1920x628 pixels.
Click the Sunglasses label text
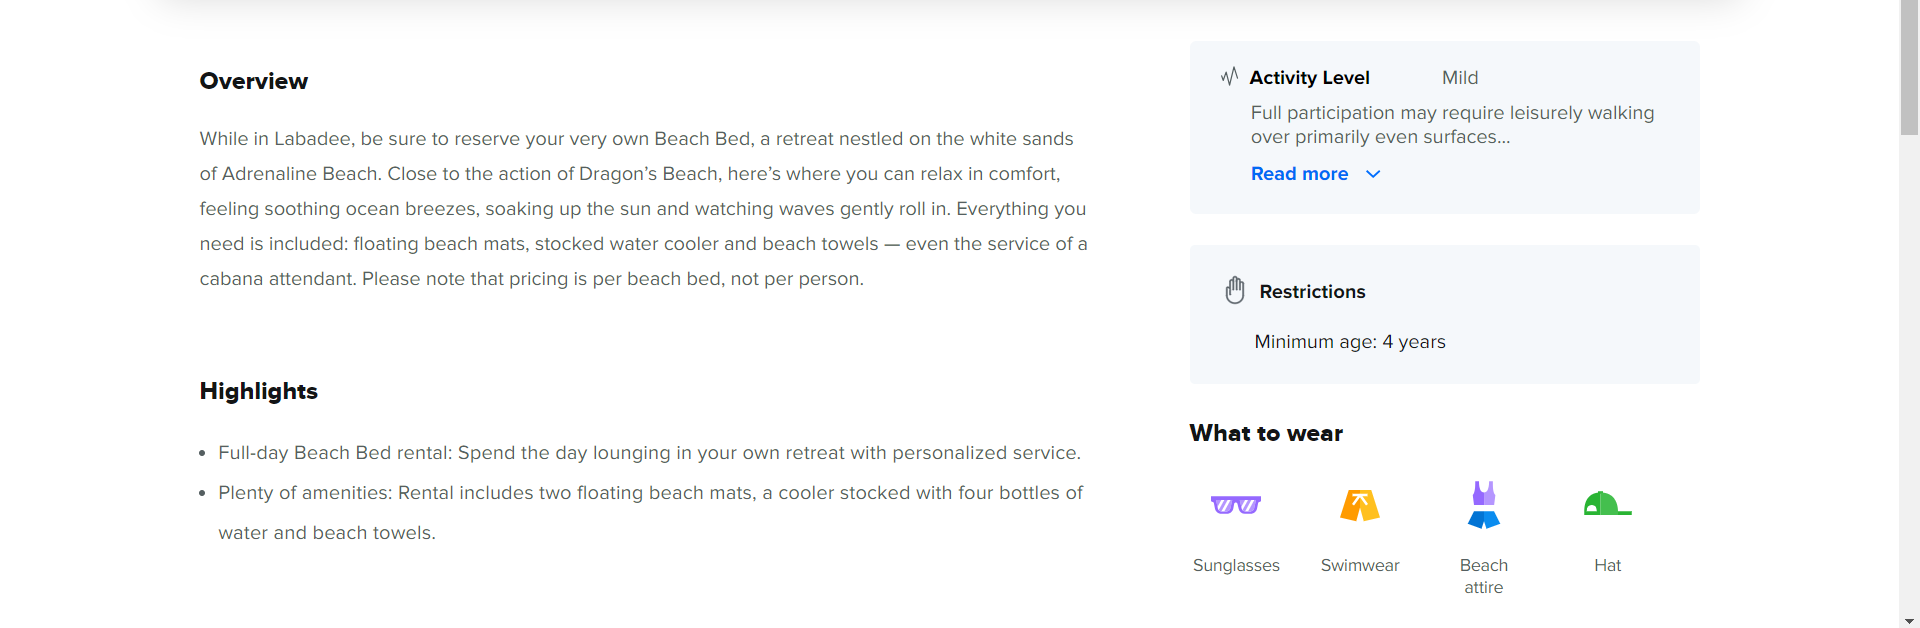(1236, 565)
